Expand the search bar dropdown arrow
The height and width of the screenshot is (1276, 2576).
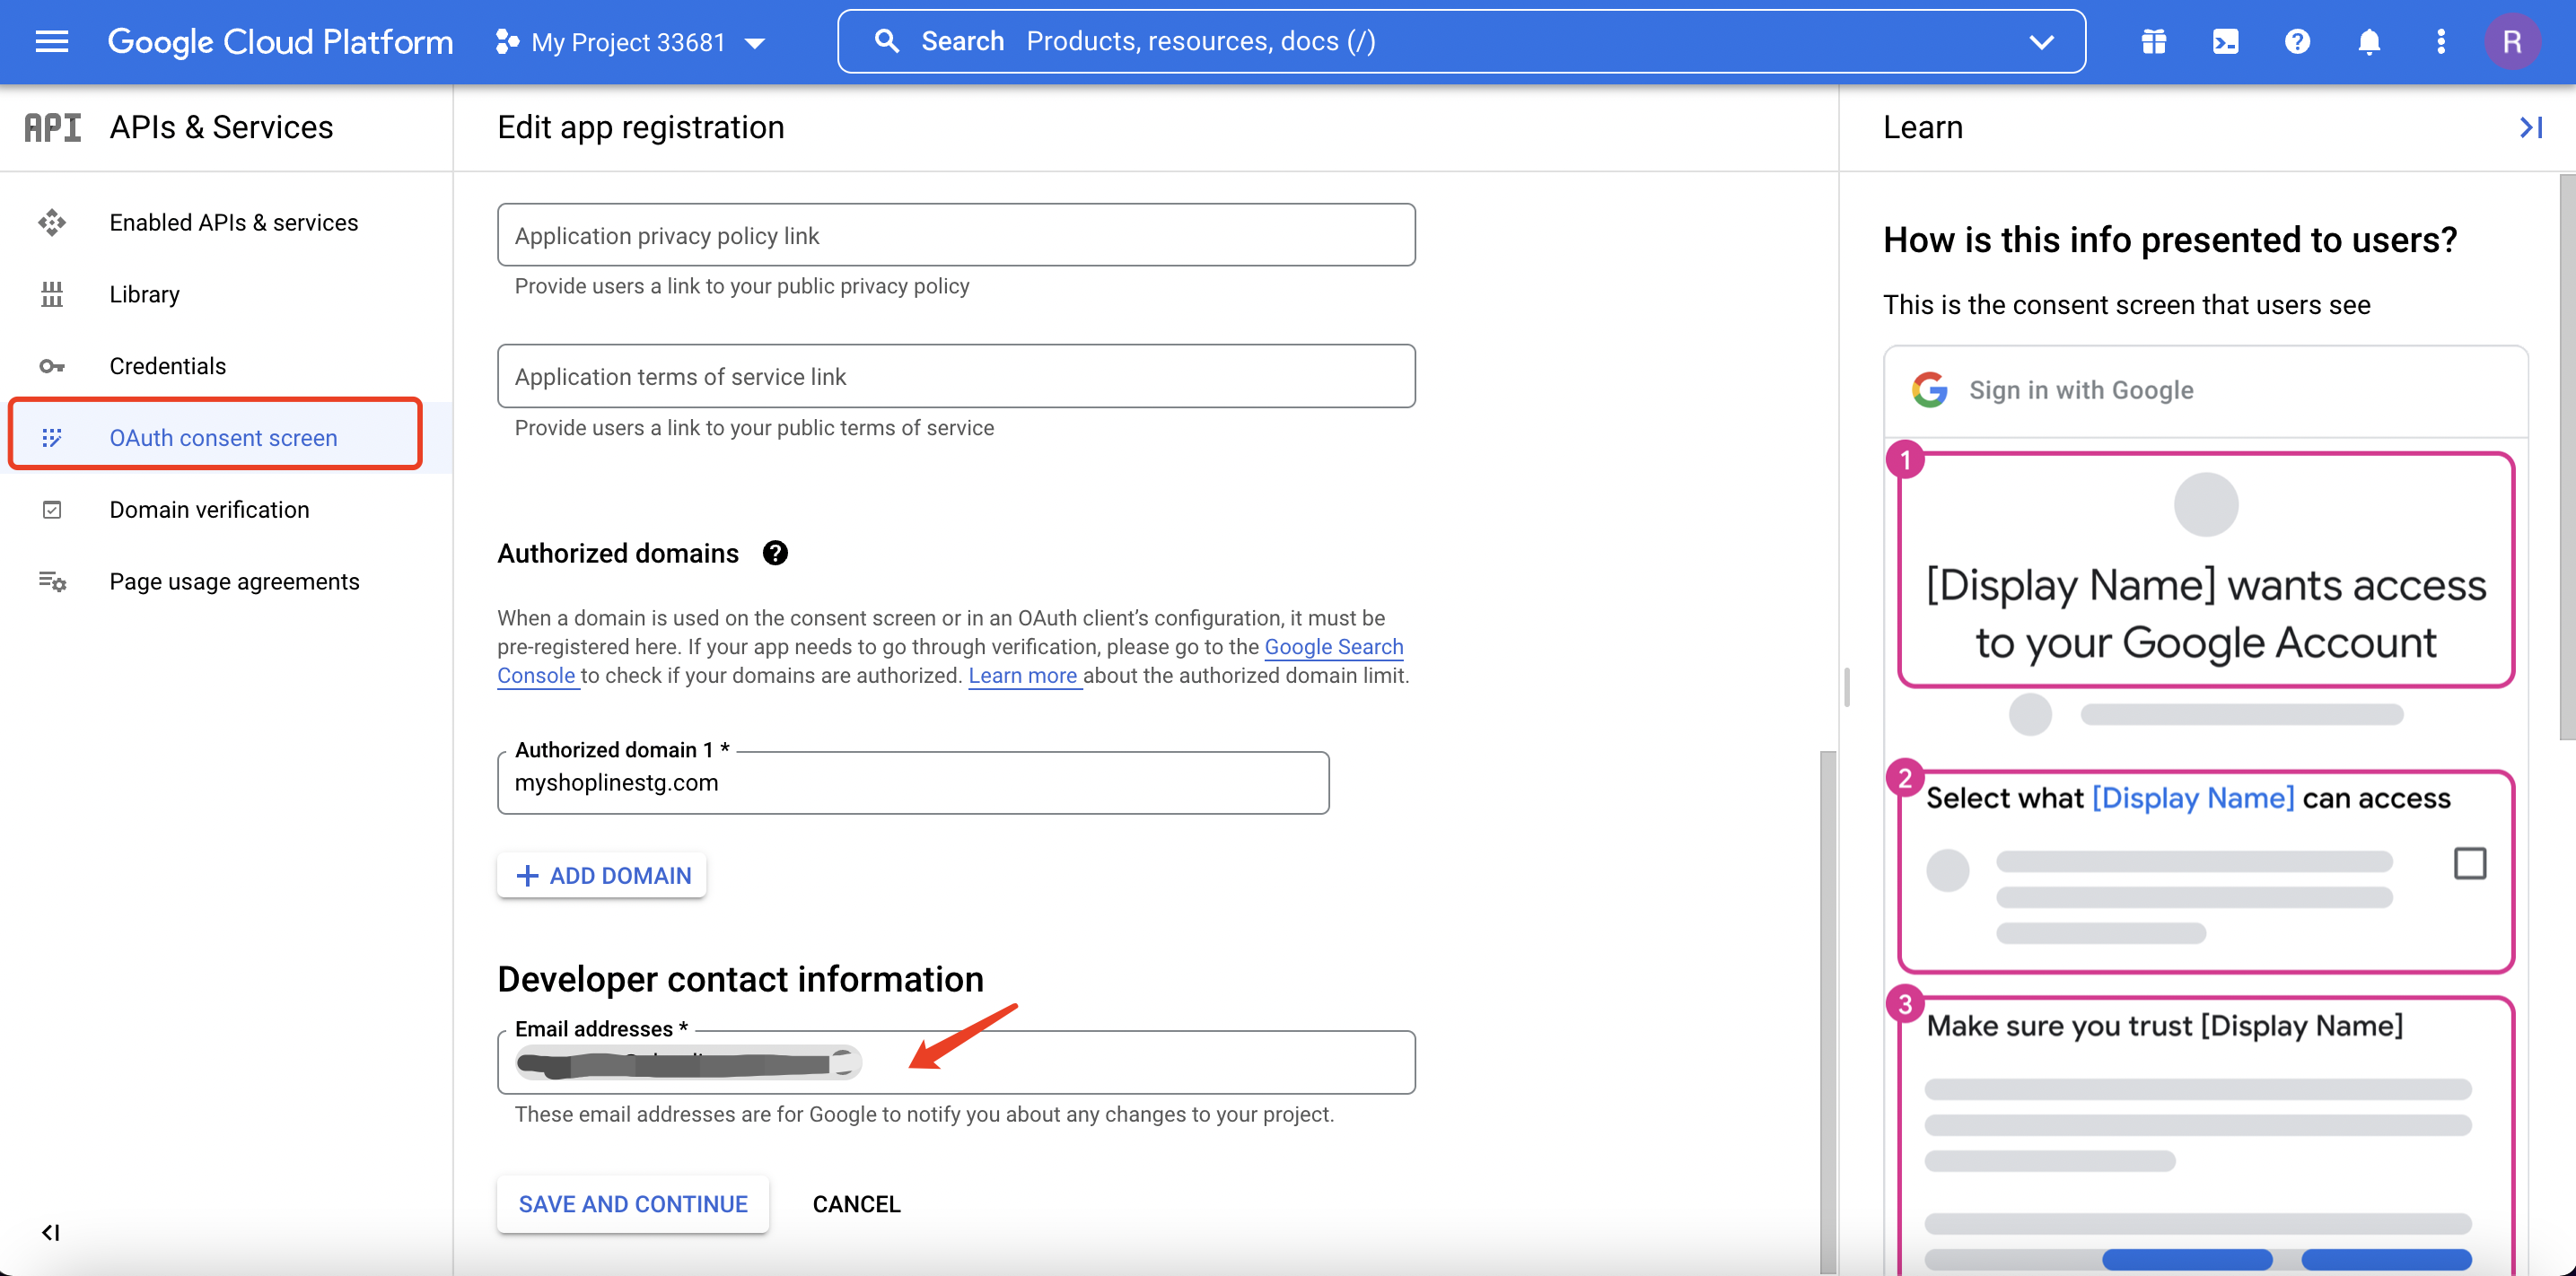tap(2040, 41)
